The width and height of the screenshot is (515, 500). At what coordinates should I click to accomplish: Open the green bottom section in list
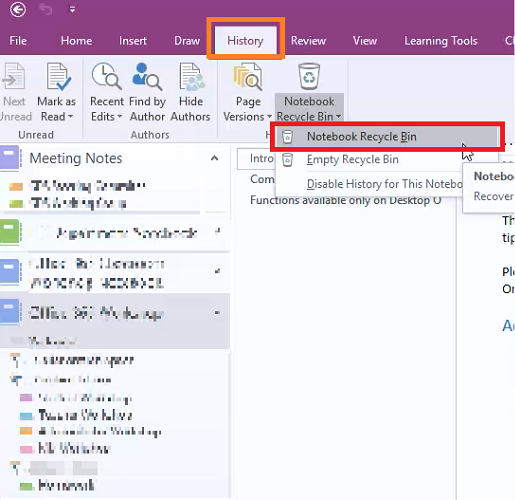[x=26, y=486]
